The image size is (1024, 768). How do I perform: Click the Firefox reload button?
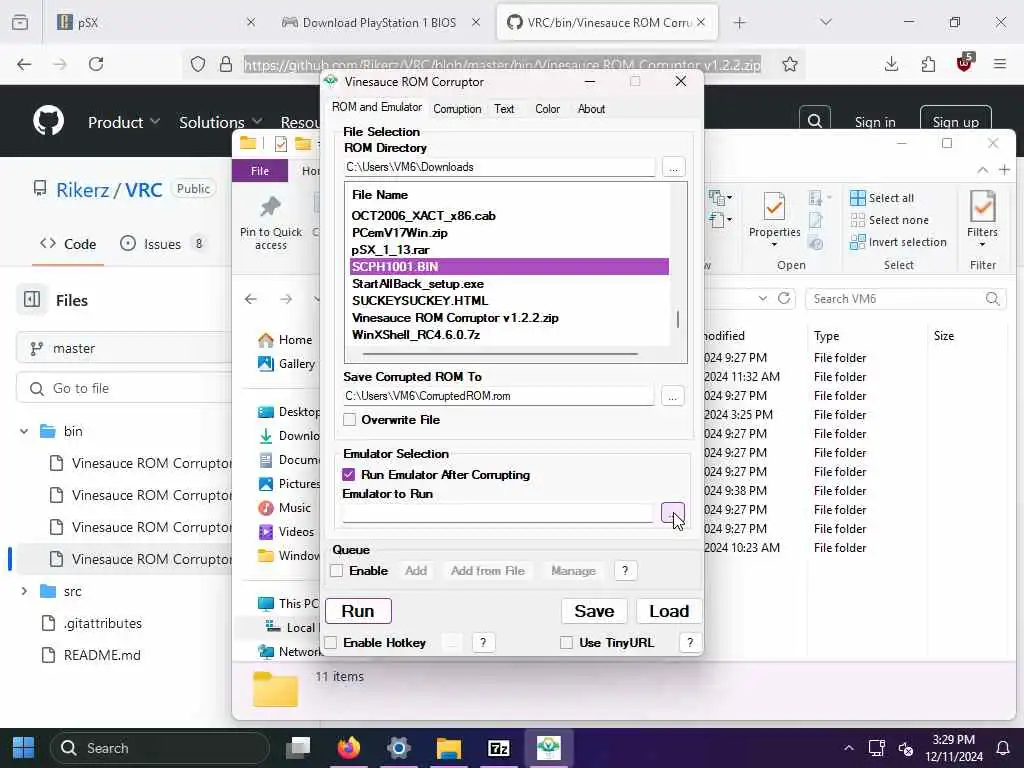click(96, 64)
